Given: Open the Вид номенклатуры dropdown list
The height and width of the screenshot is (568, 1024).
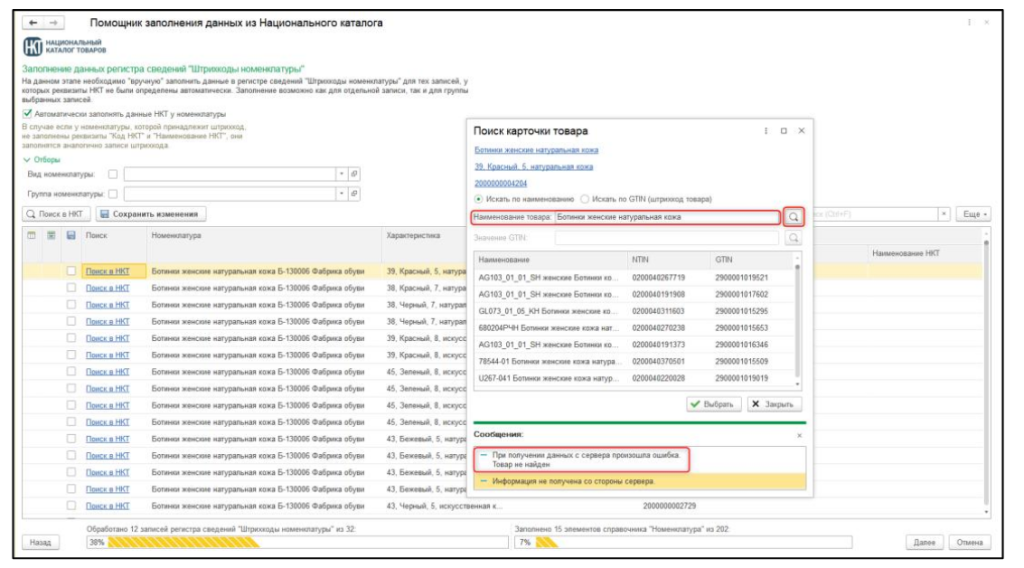Looking at the screenshot, I should (x=341, y=174).
